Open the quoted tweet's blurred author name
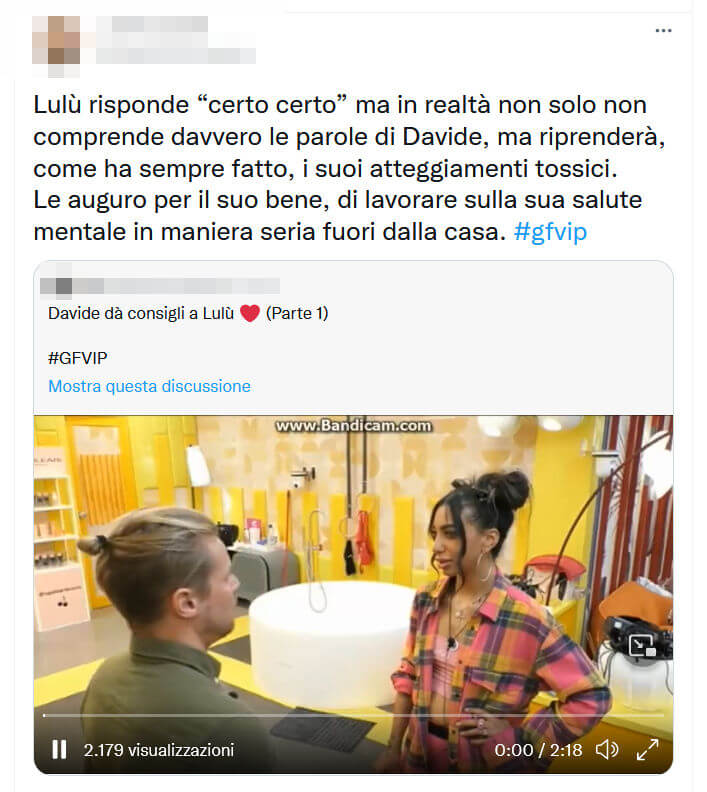This screenshot has height=792, width=707. tap(177, 286)
